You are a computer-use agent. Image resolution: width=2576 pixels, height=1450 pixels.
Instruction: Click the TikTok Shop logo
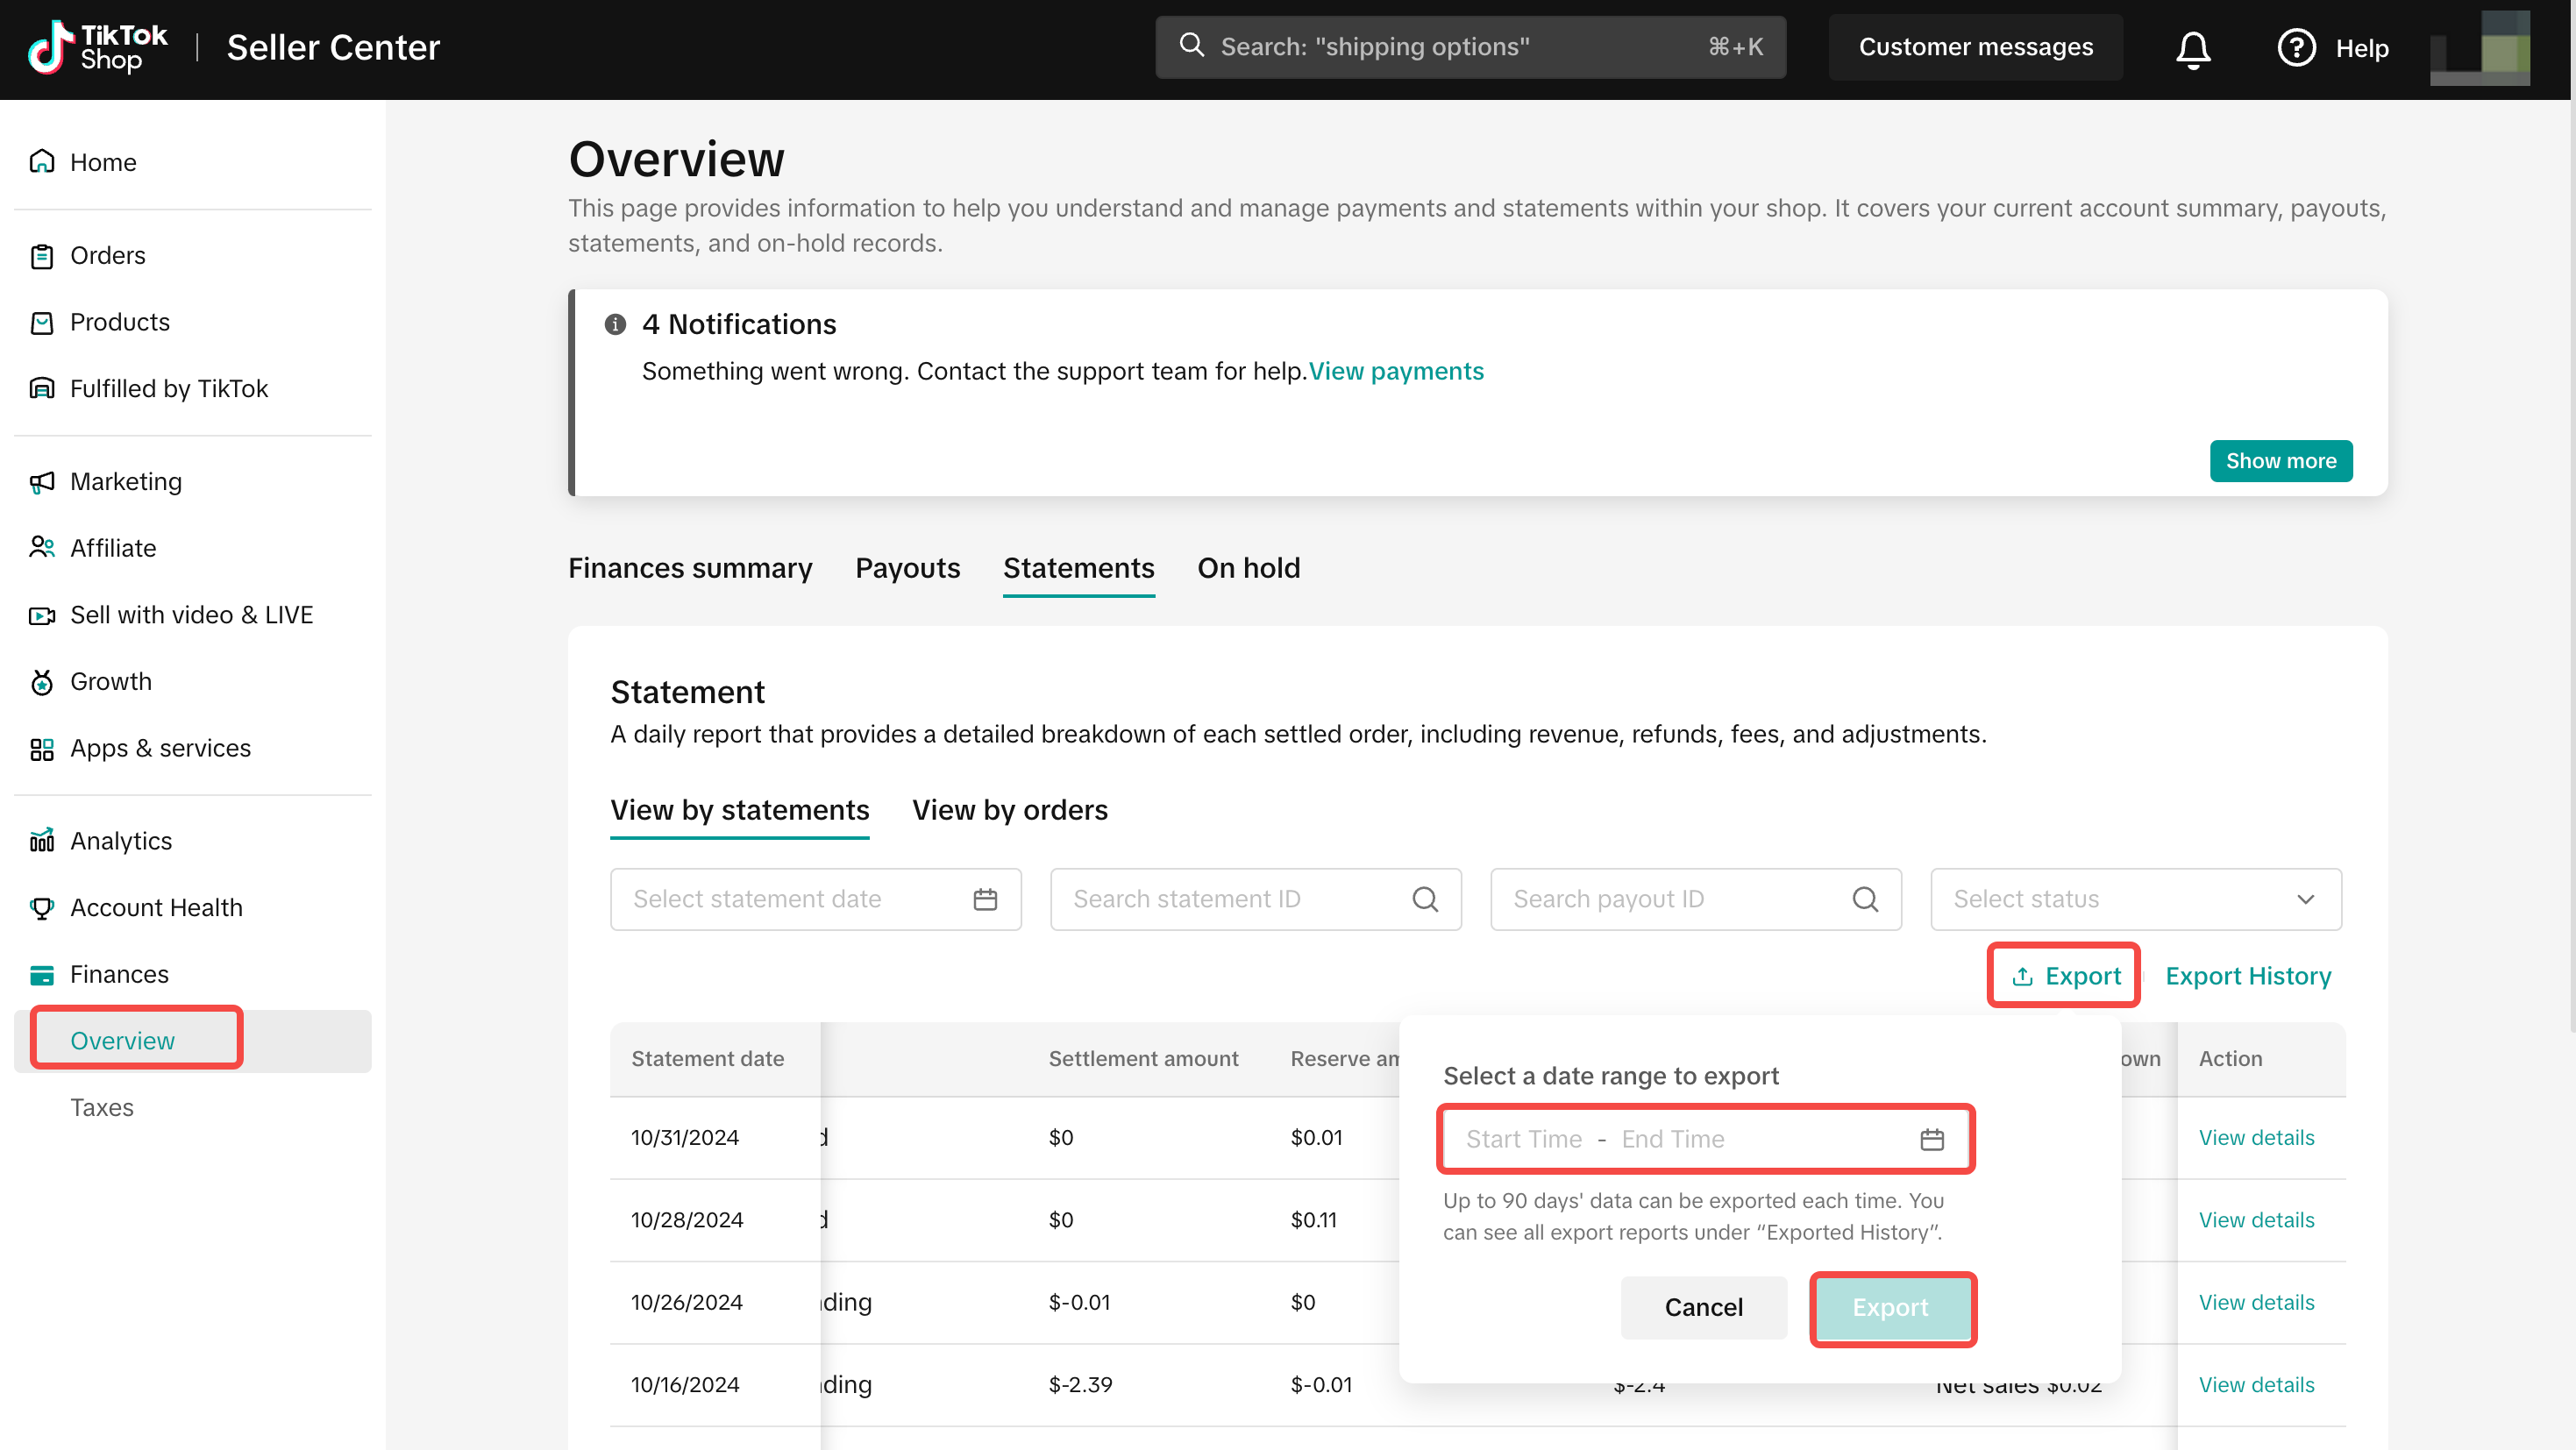coord(97,47)
